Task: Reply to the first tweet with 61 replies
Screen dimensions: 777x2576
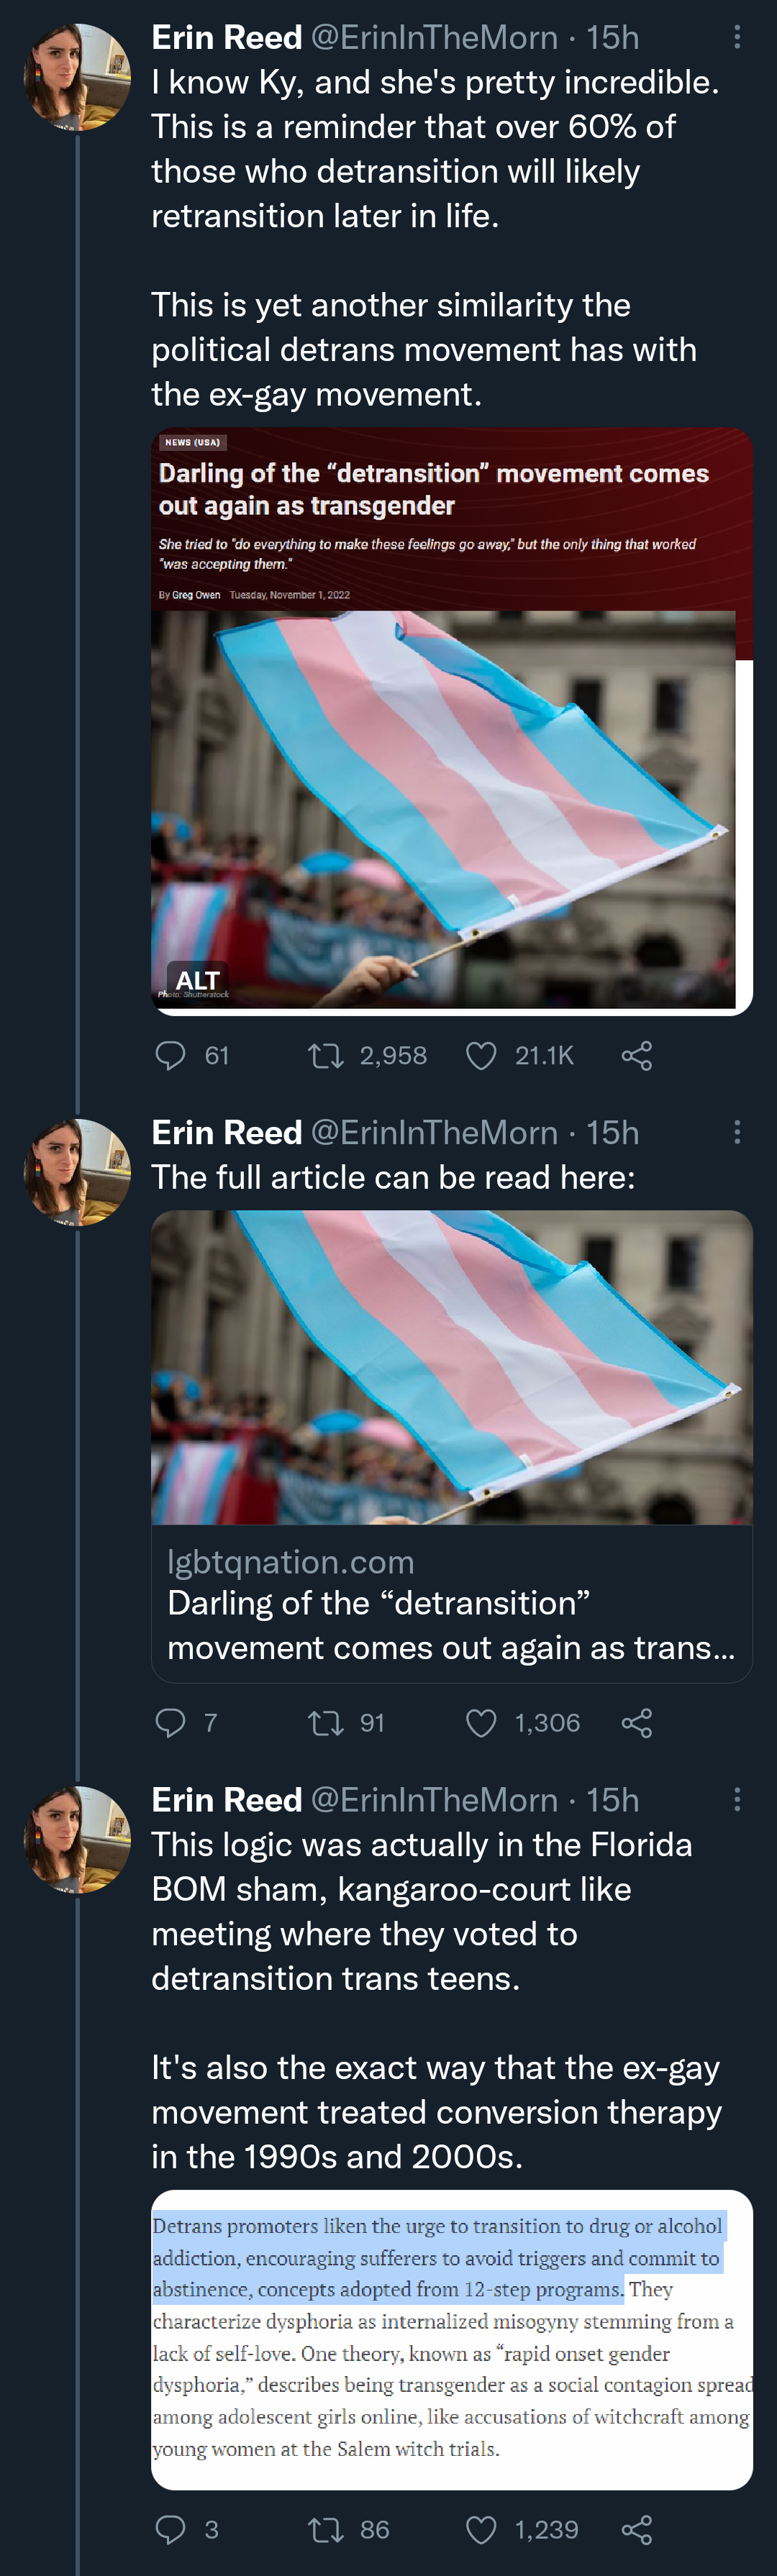Action: pos(171,1055)
